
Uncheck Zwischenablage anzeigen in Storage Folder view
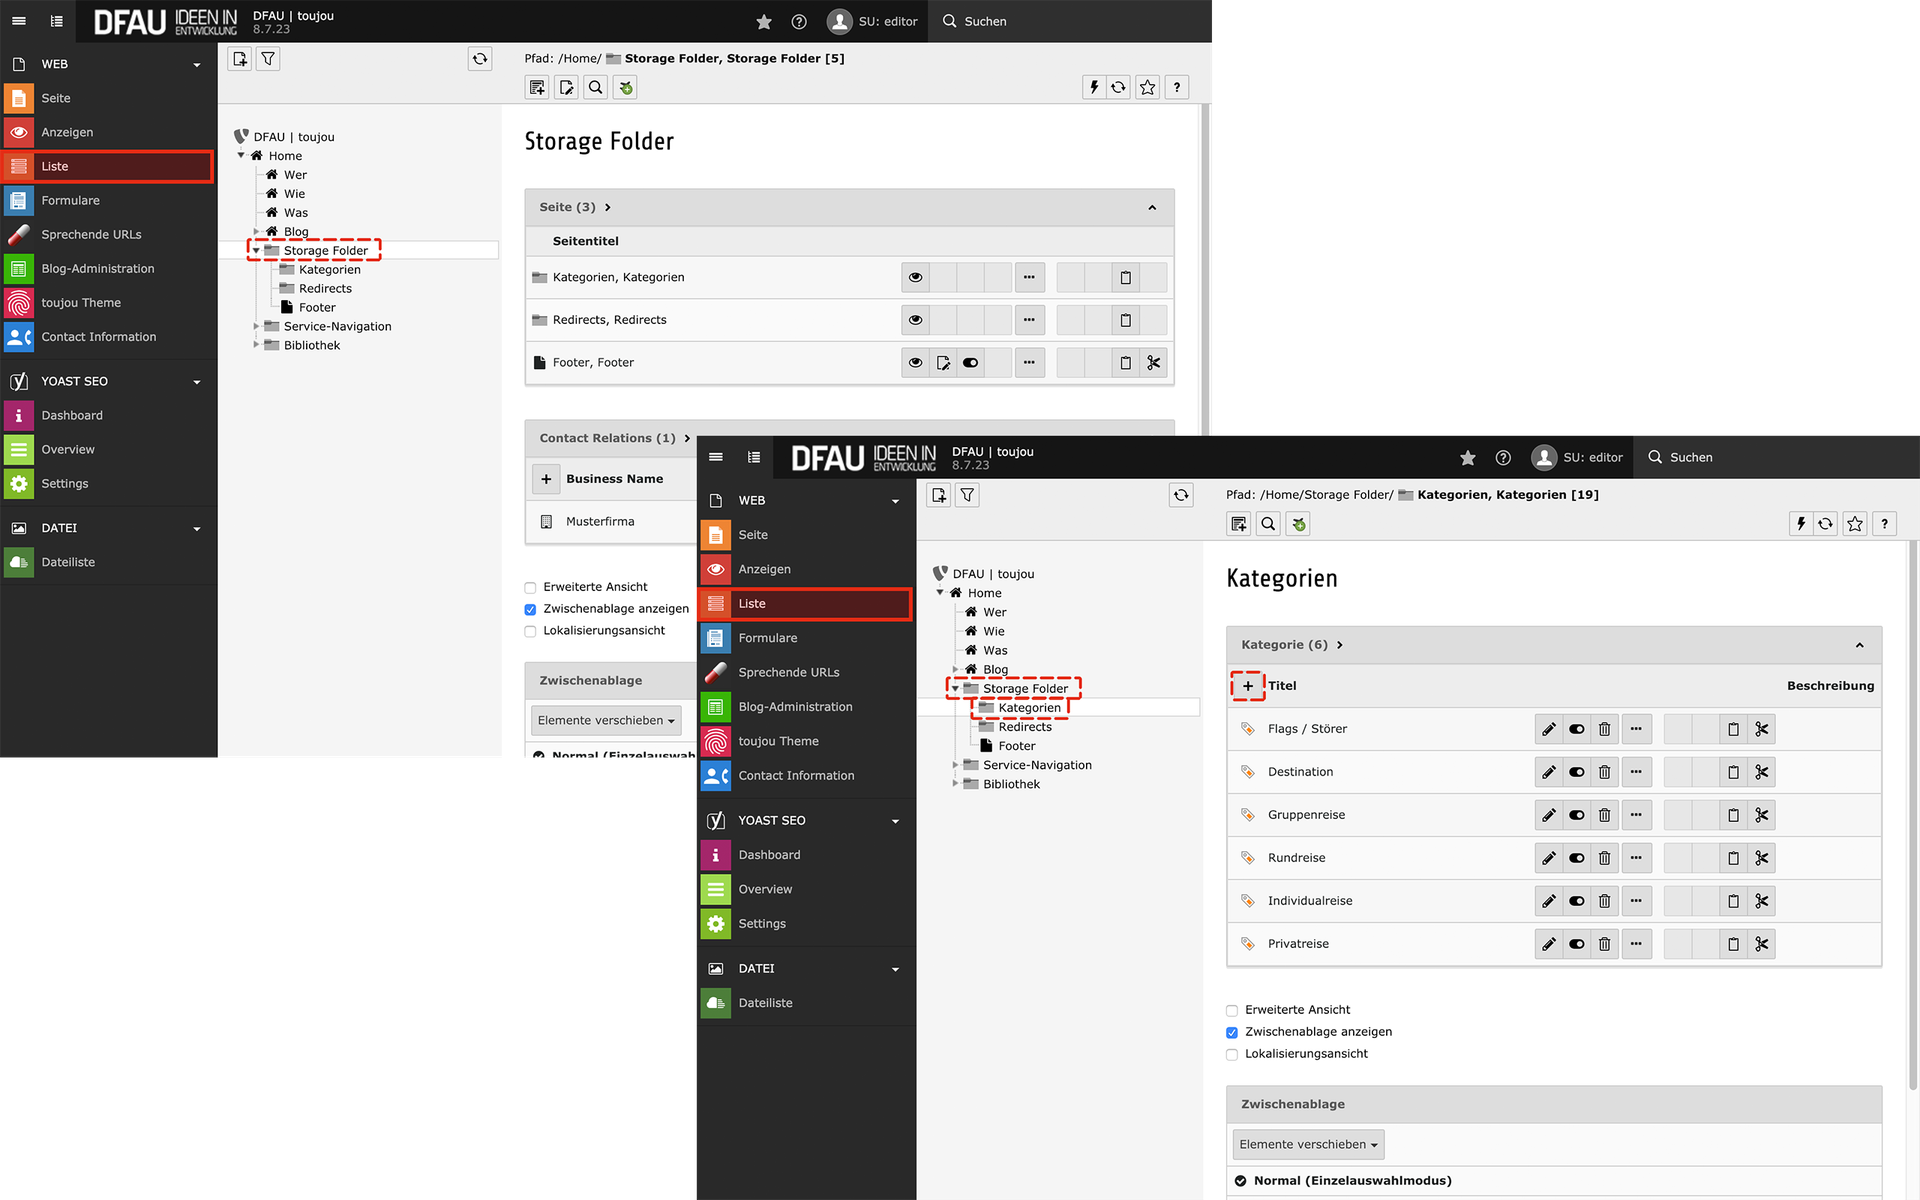point(530,609)
